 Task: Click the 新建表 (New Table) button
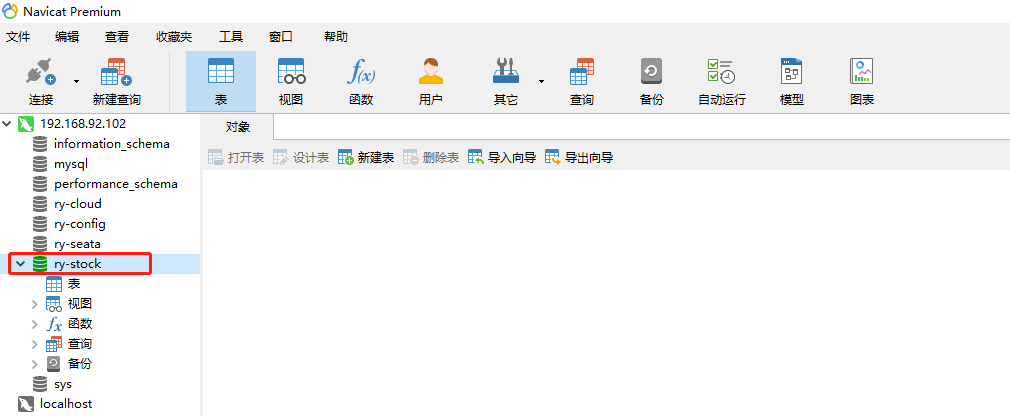[x=366, y=158]
